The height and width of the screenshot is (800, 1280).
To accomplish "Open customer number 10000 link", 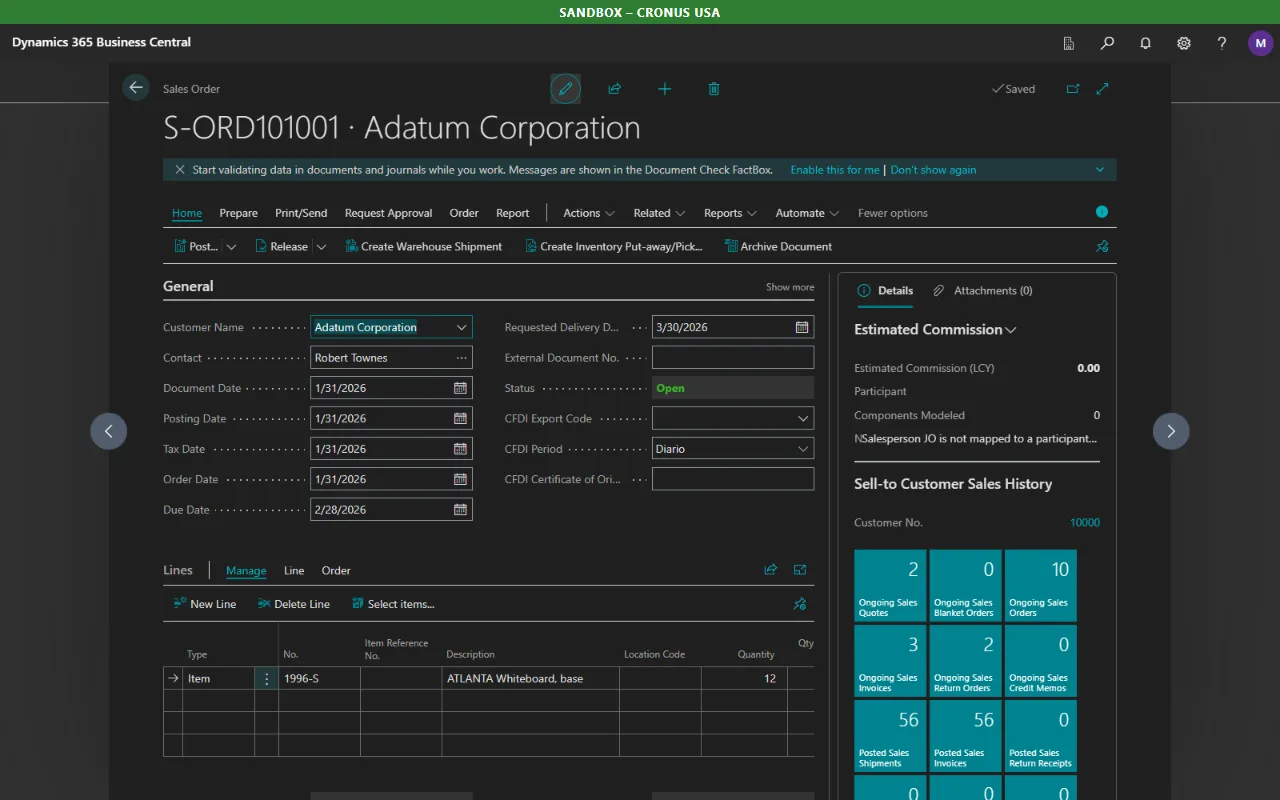I will (x=1085, y=523).
